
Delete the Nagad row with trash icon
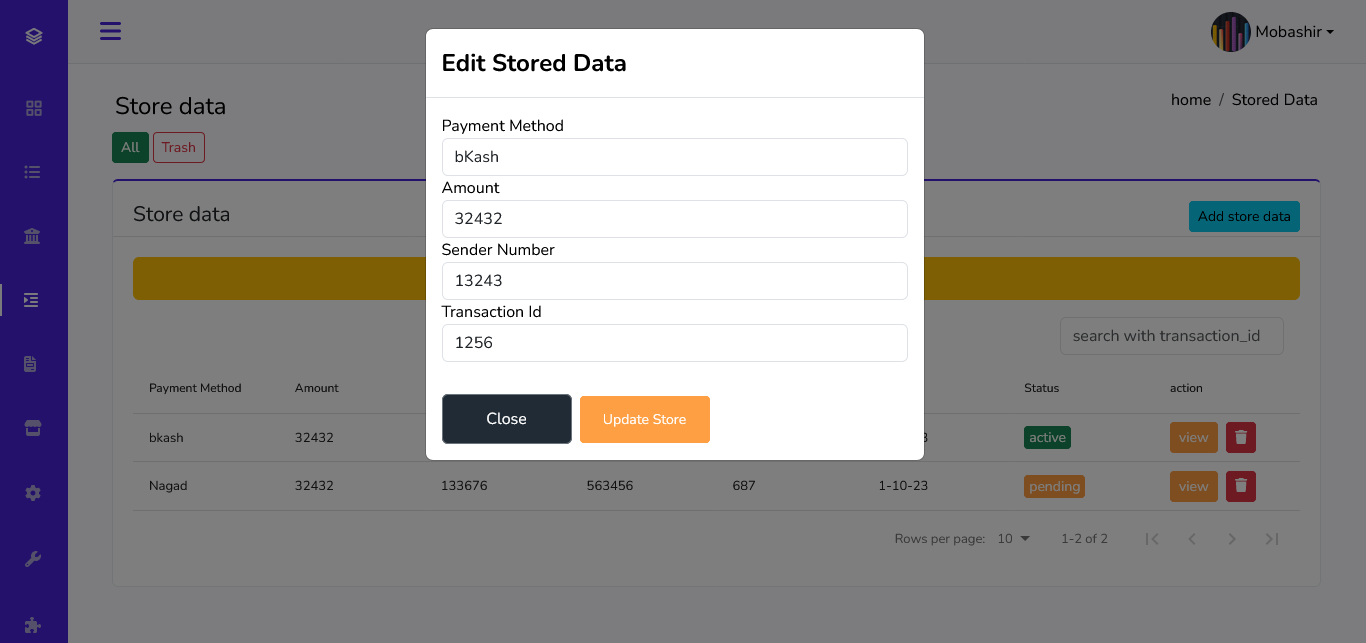tap(1240, 486)
